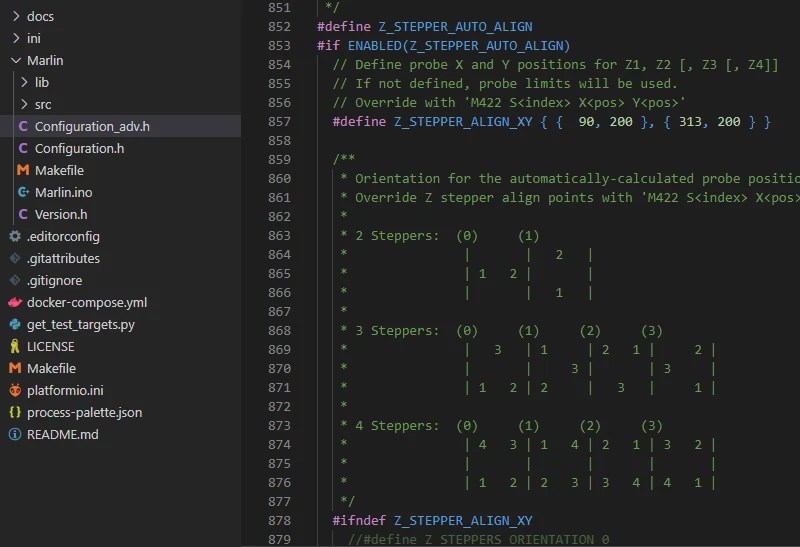Click the M icon of root Makefile
This screenshot has height=547, width=800.
tap(15, 368)
